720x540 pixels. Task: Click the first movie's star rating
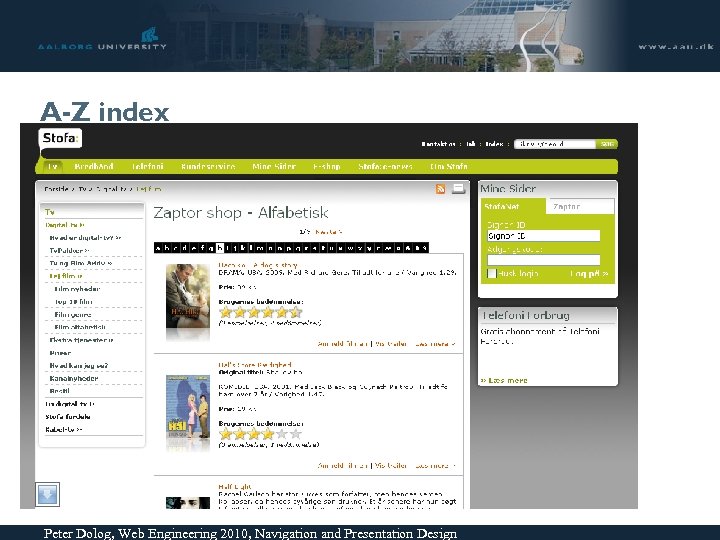261,313
